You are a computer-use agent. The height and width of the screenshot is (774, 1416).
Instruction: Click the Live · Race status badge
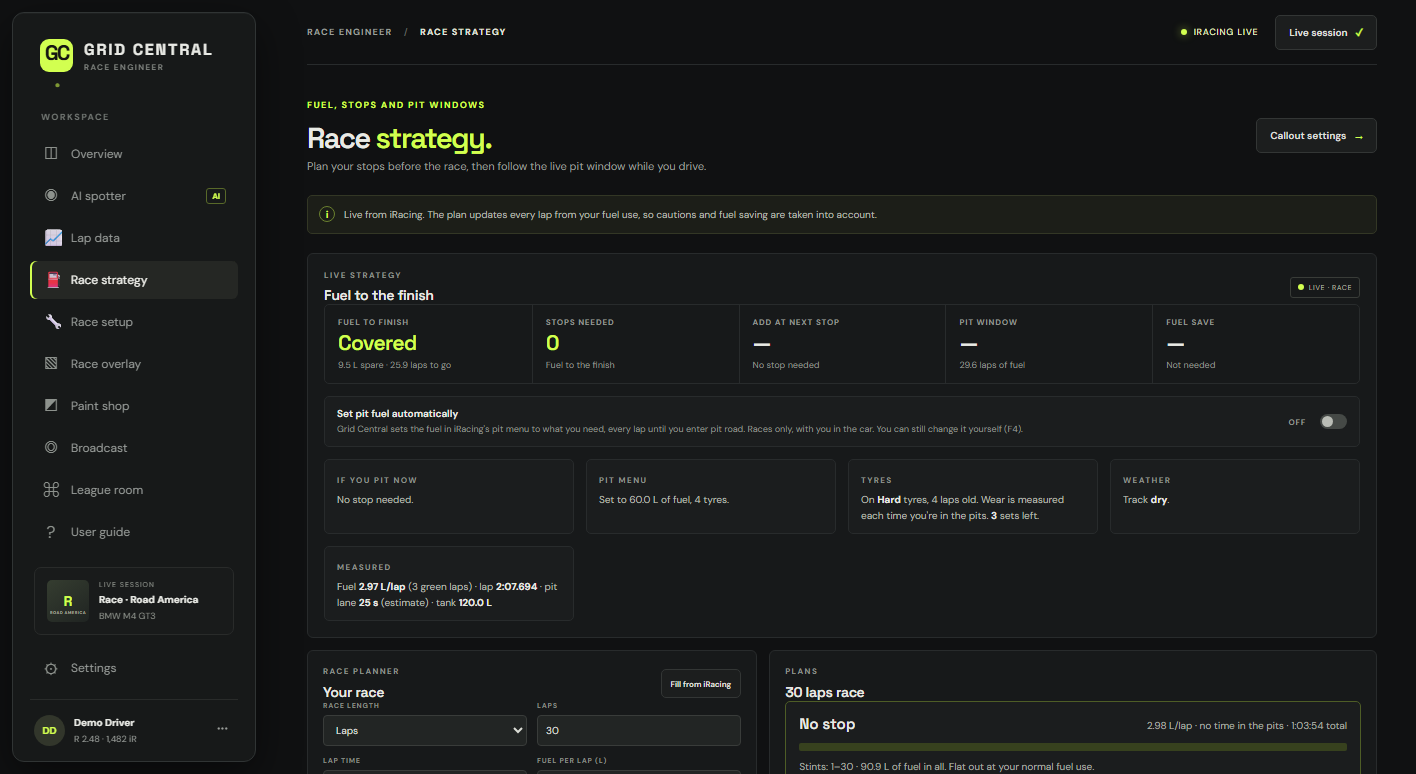click(1324, 287)
